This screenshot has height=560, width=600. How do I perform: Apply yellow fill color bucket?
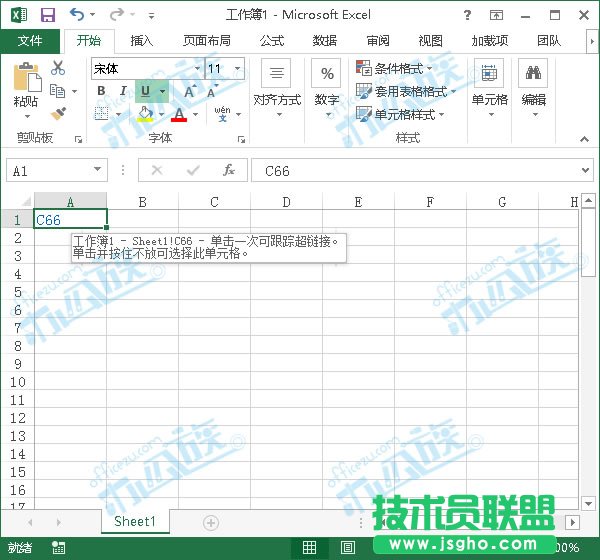click(x=145, y=114)
